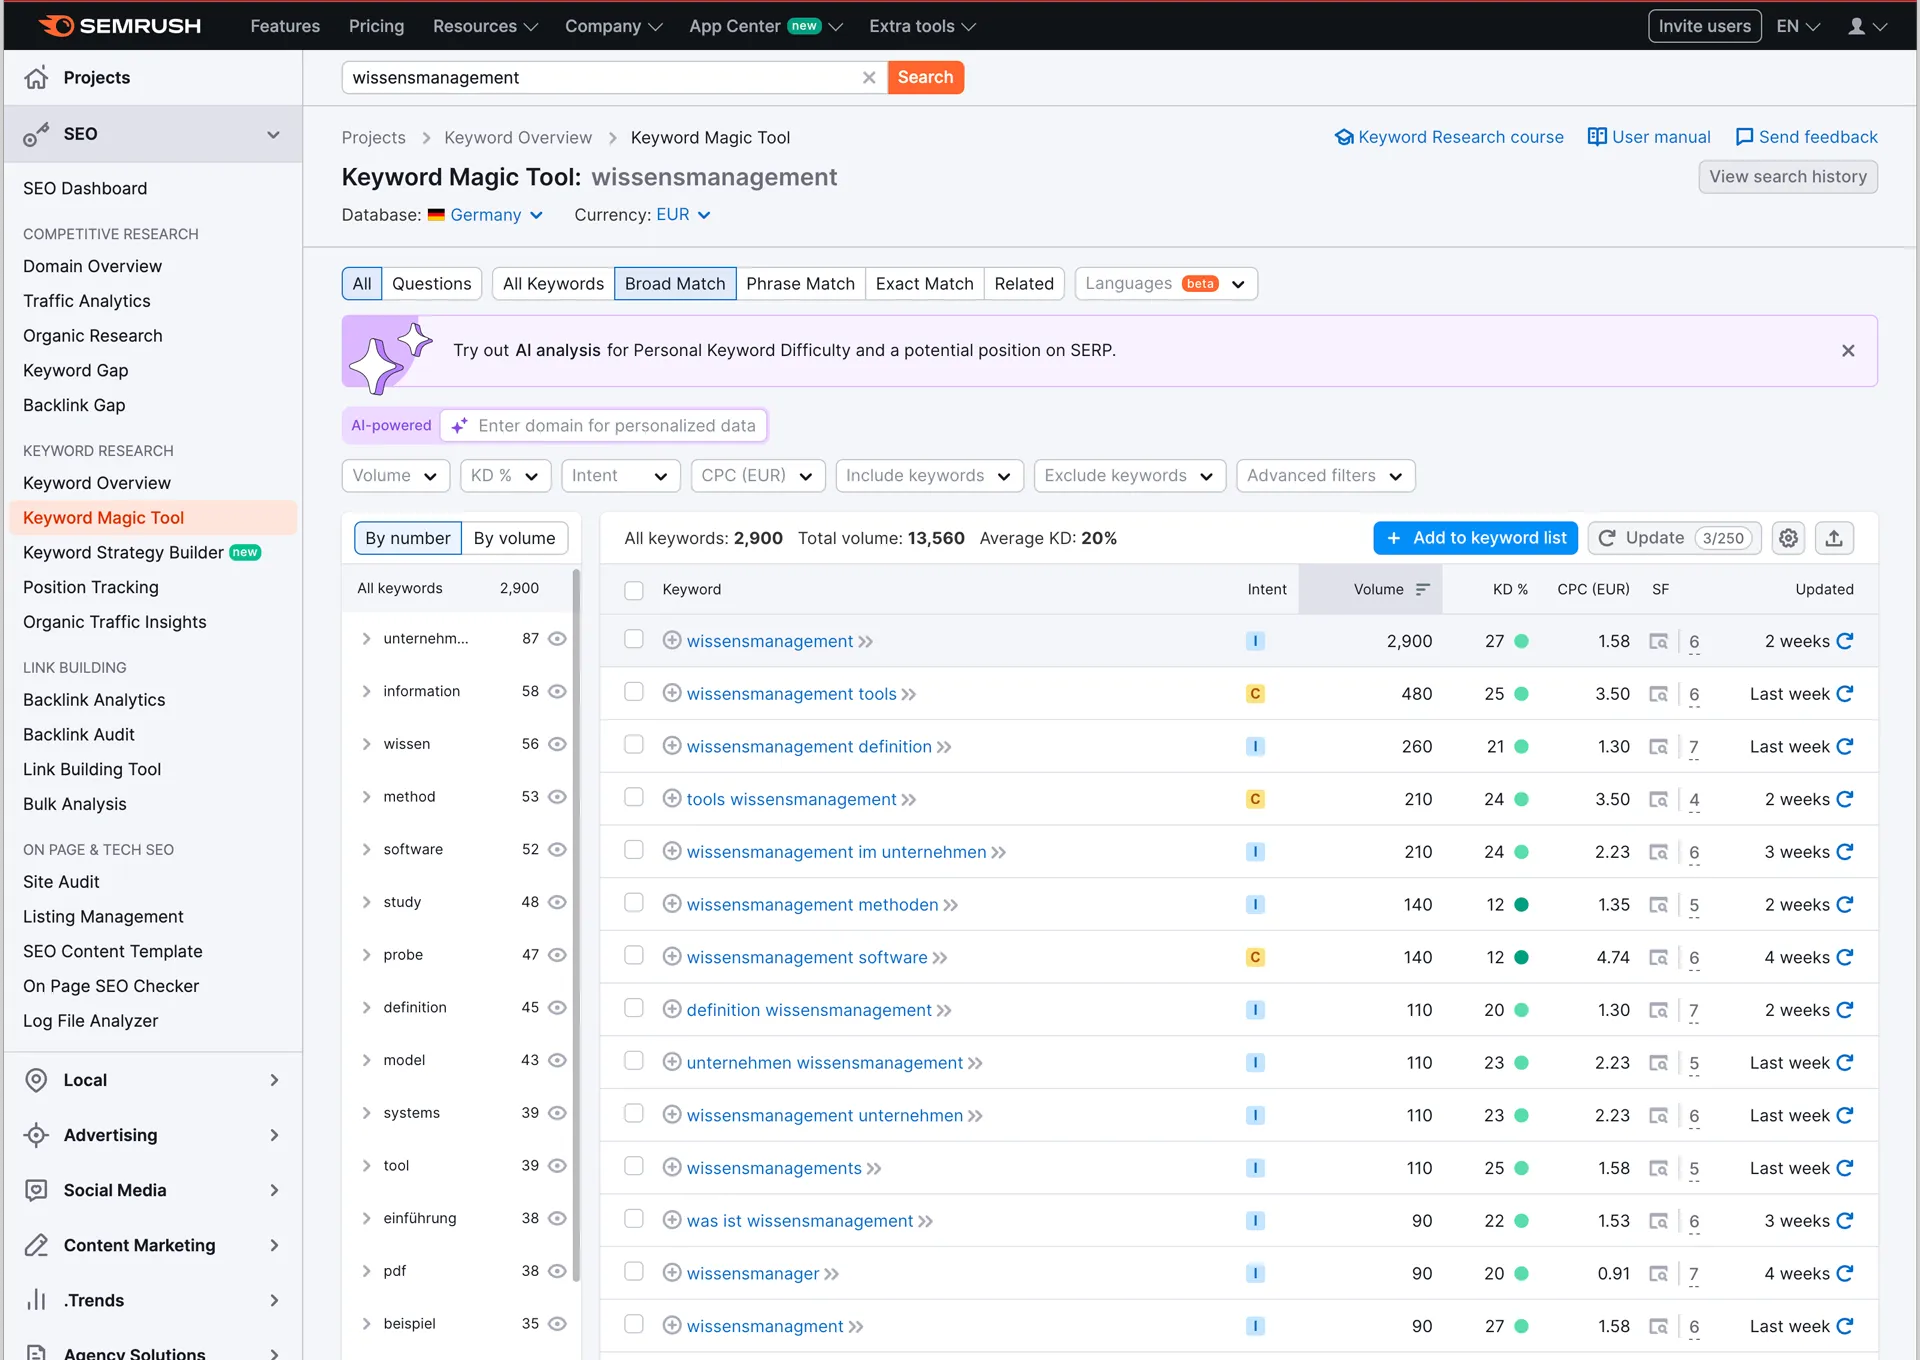Open the Volume filter dropdown
Screen dimensions: 1920x1360
pos(396,476)
